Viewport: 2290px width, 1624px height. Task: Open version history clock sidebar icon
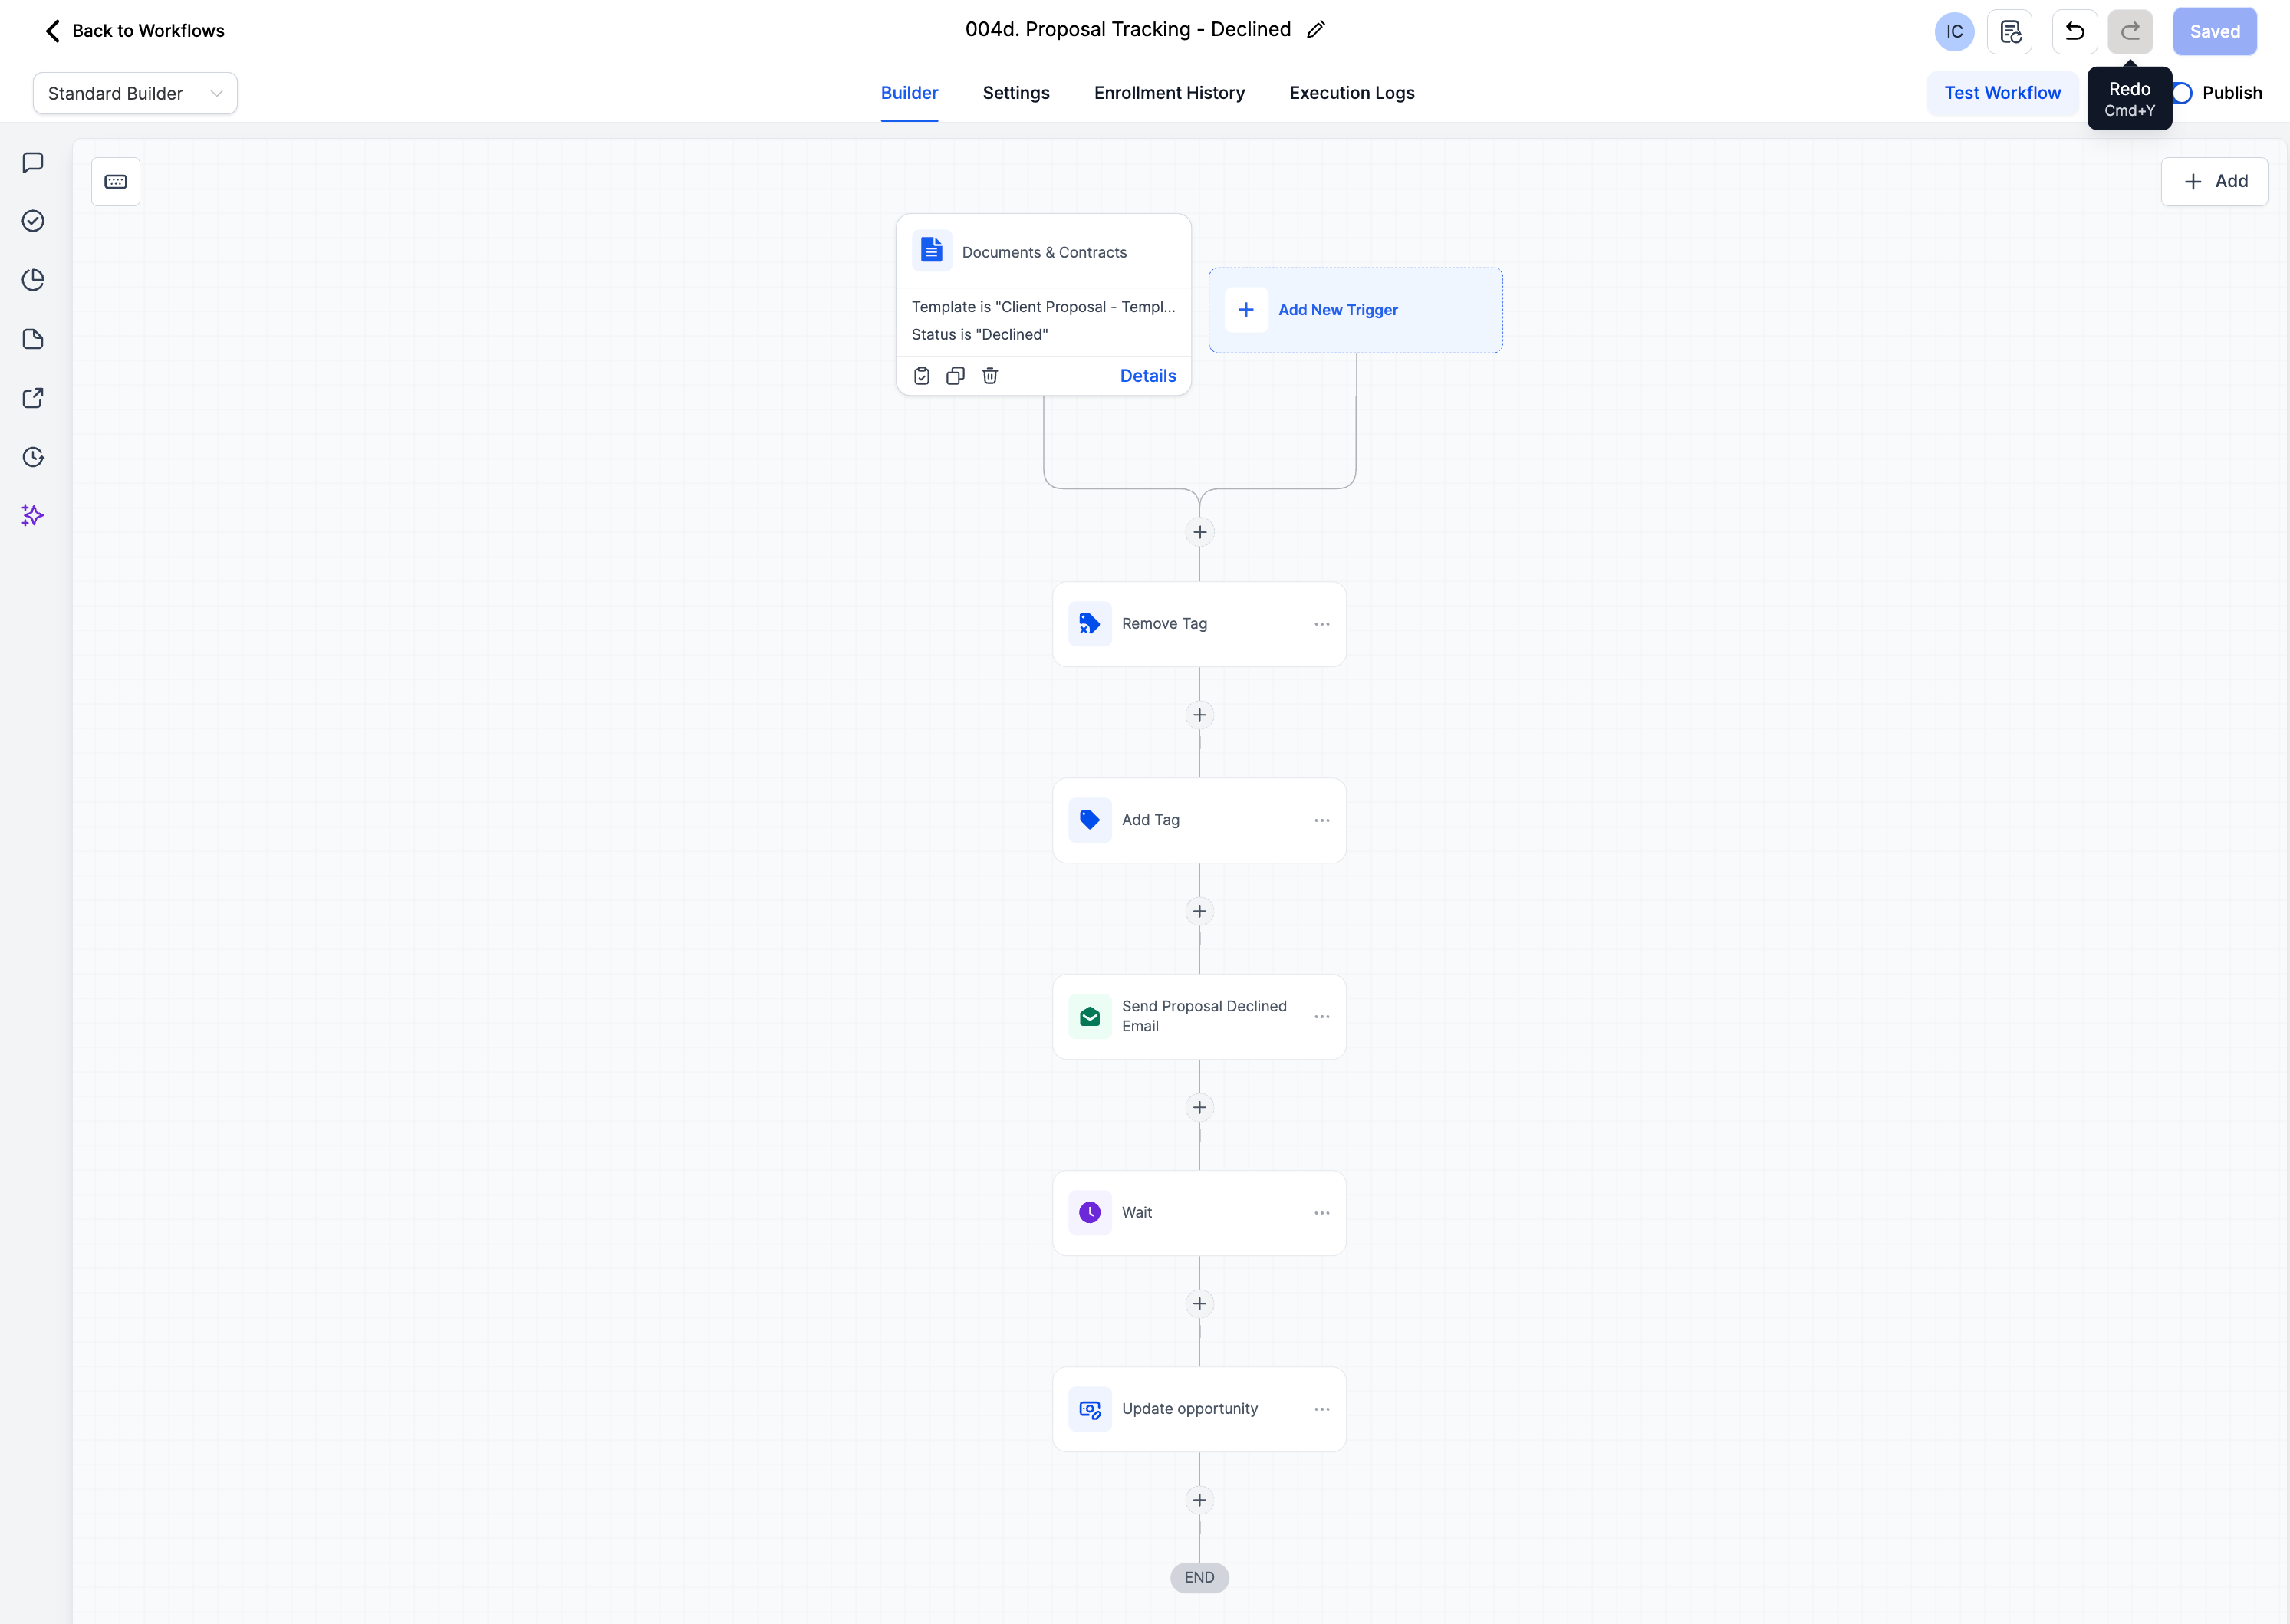(33, 457)
